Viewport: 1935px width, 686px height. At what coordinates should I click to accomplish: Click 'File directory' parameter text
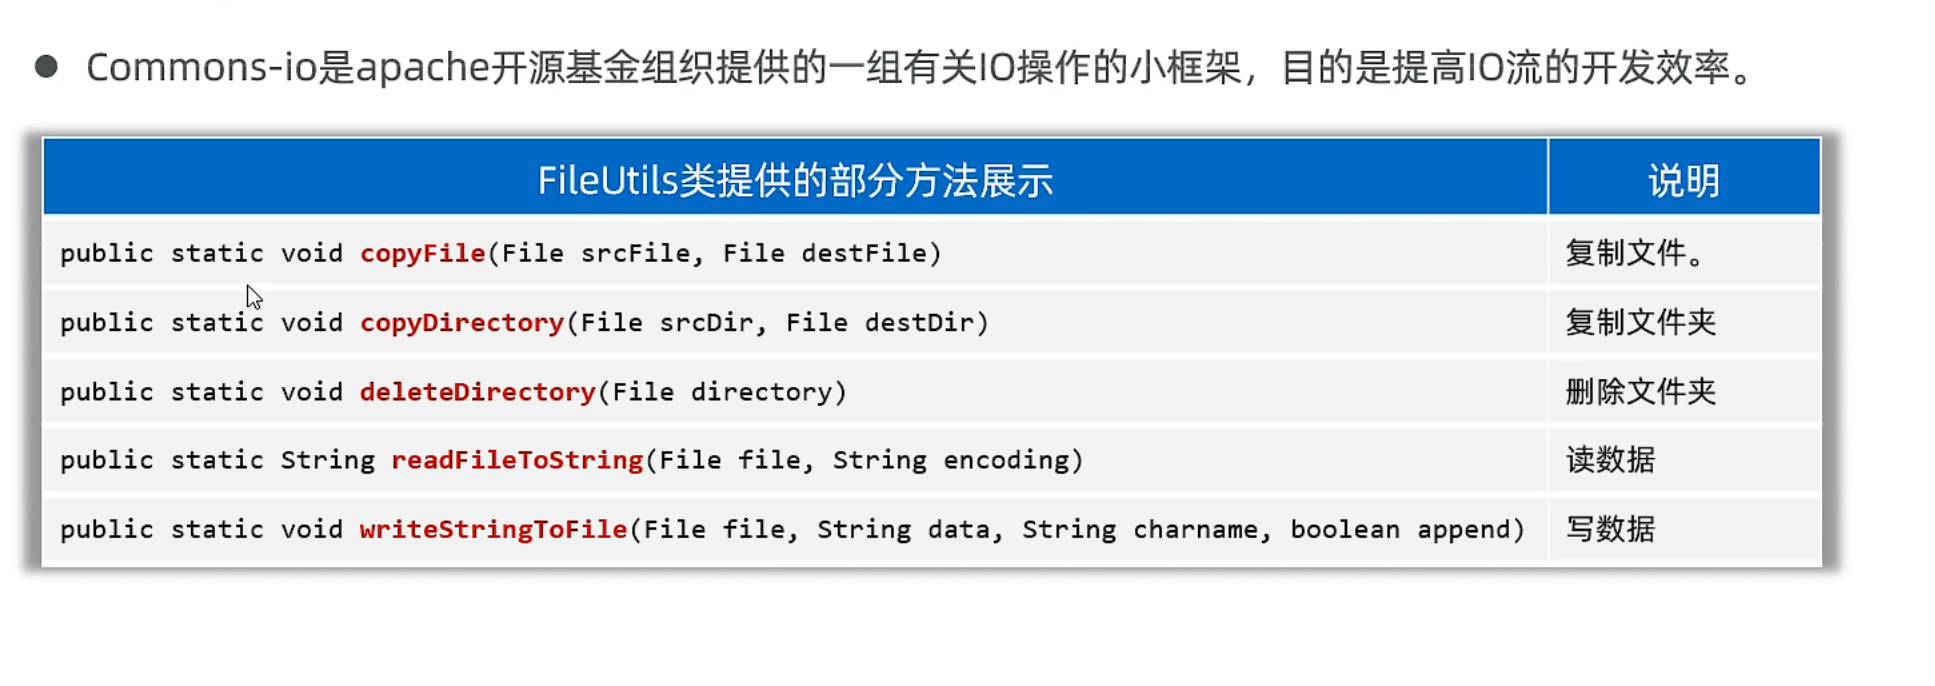[x=721, y=391]
